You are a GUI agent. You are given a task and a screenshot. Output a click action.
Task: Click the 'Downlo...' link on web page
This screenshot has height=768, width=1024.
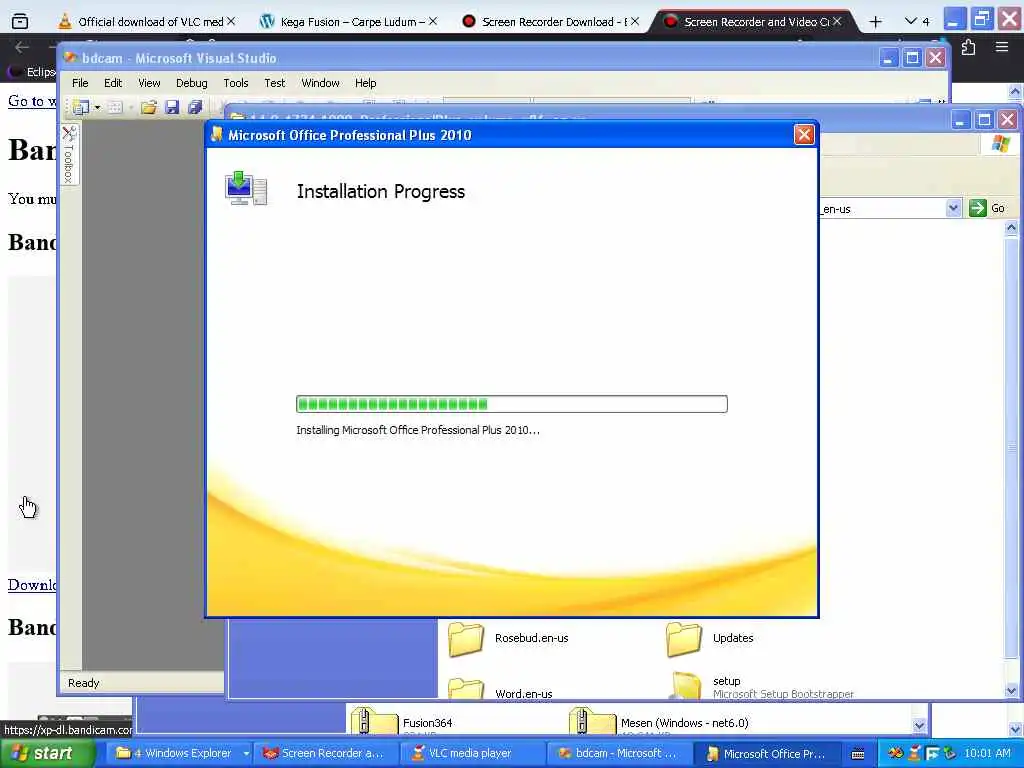click(32, 584)
